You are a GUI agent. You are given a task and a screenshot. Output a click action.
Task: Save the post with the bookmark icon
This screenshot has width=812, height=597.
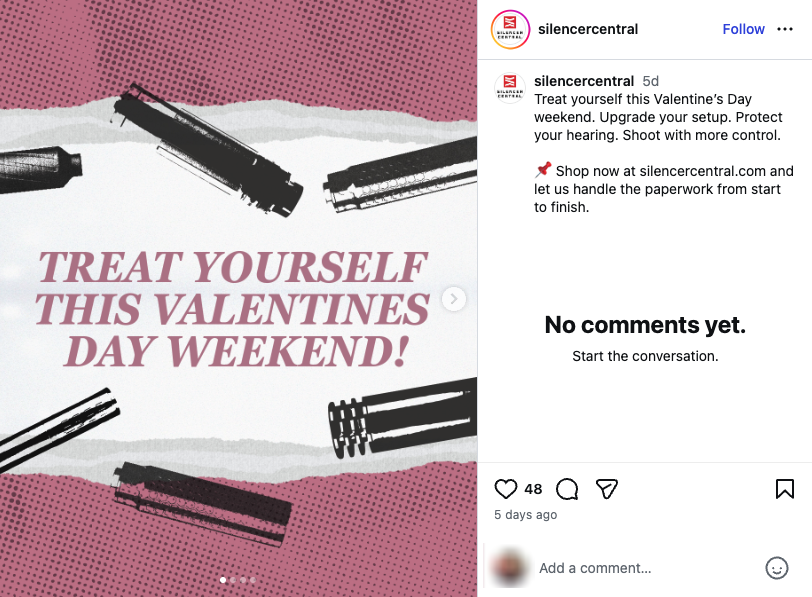pyautogui.click(x=785, y=489)
